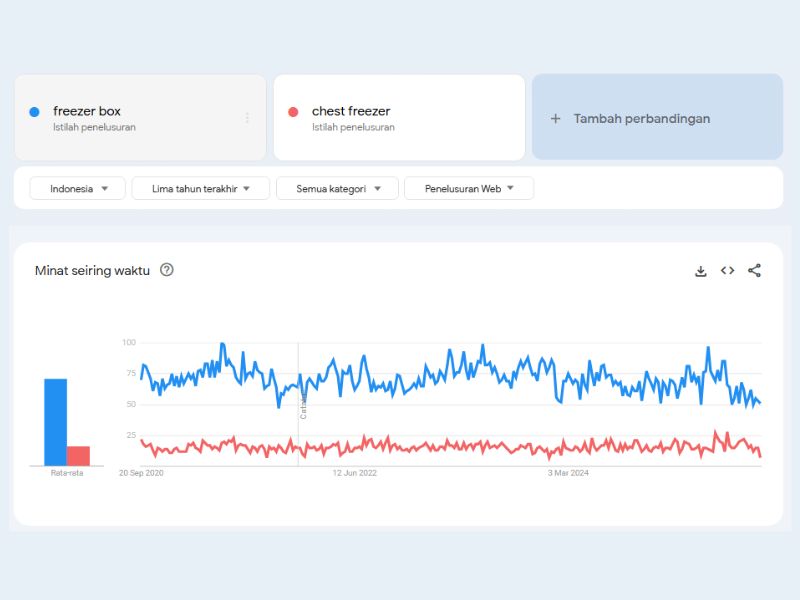Click the plus icon to add comparison
The image size is (800, 600).
pos(556,118)
